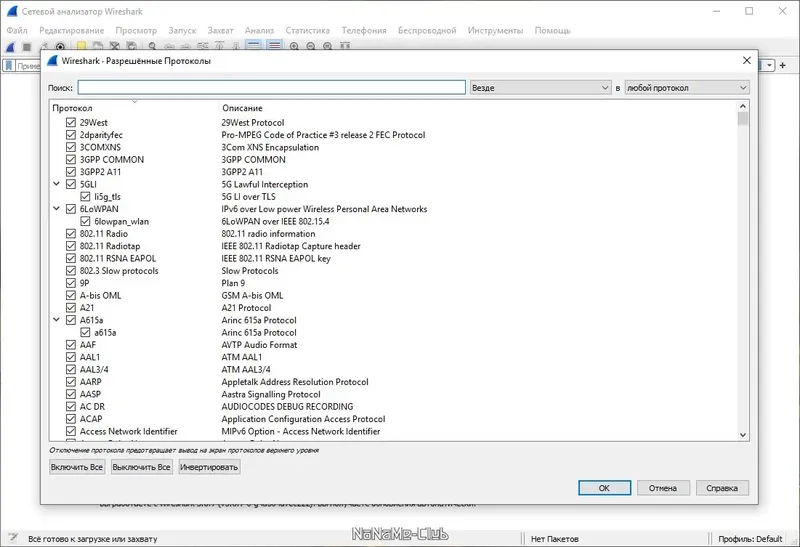
Task: Close the Разрешённые Протоколы dialog with X
Action: pos(747,60)
